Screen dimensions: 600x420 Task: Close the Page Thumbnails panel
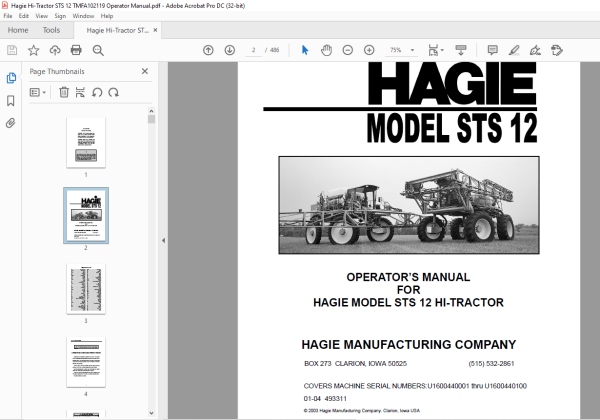[x=145, y=71]
